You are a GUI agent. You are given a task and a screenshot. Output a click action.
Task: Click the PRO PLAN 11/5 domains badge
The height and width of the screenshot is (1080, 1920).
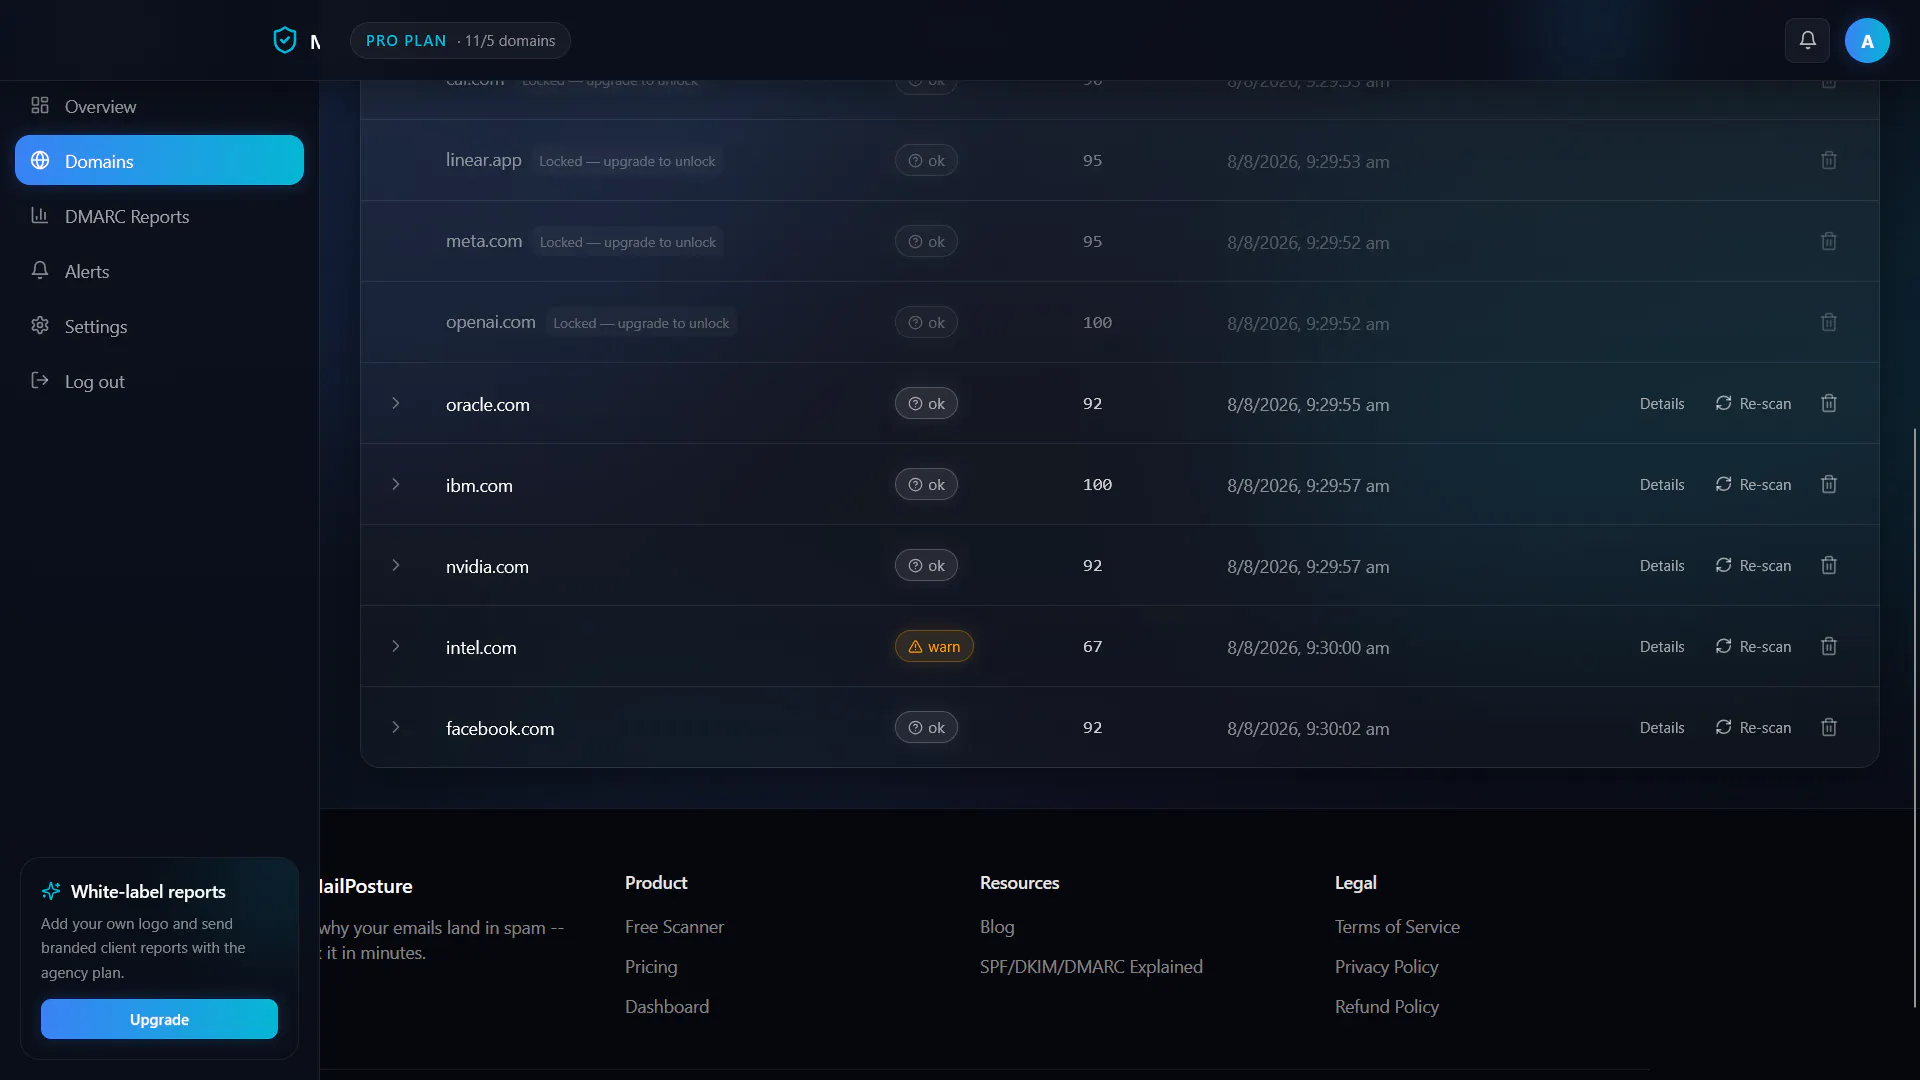pyautogui.click(x=460, y=41)
